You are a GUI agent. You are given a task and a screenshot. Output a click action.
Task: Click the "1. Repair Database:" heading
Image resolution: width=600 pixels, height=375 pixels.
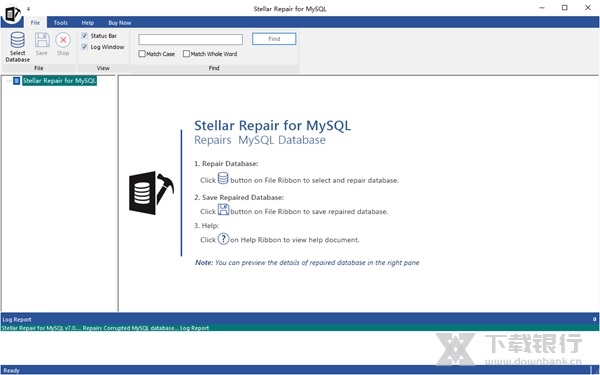[x=226, y=163]
